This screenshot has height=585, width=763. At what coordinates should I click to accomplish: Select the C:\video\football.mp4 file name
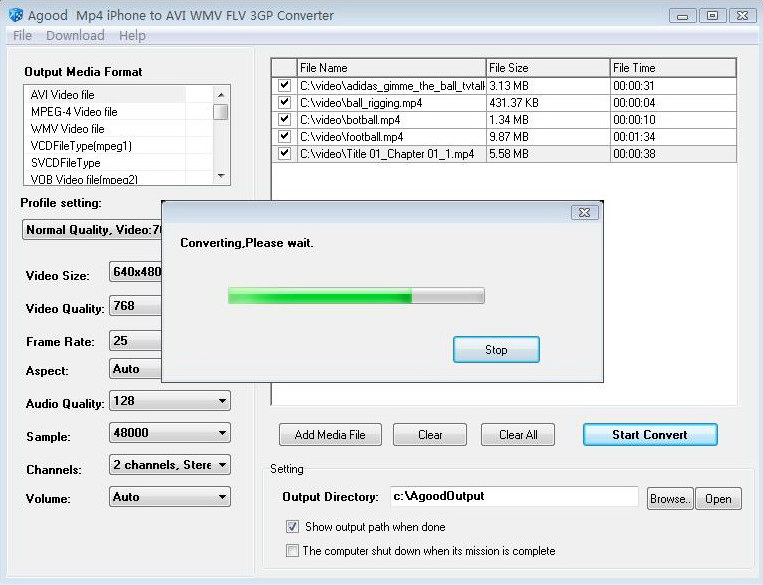351,137
